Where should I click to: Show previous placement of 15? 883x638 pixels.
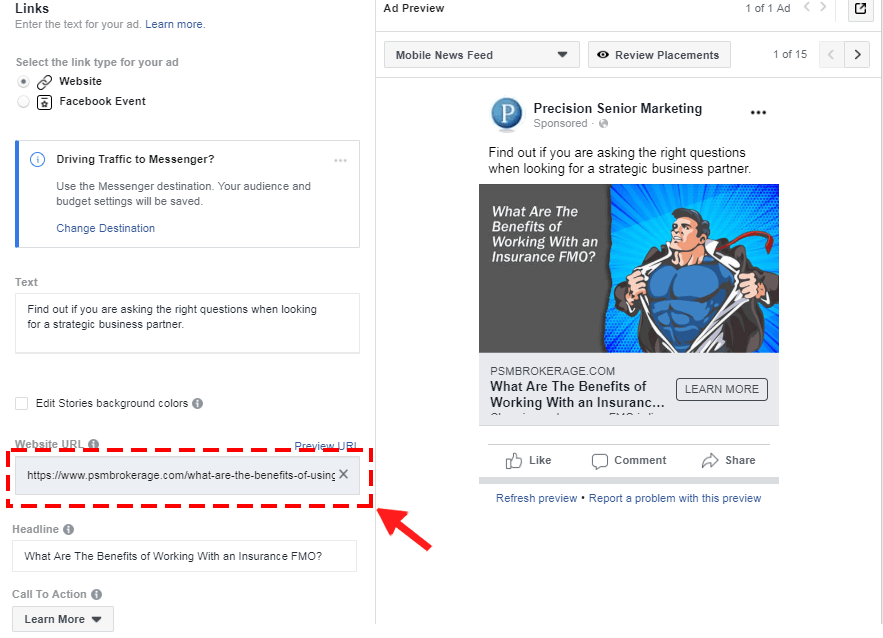point(831,55)
